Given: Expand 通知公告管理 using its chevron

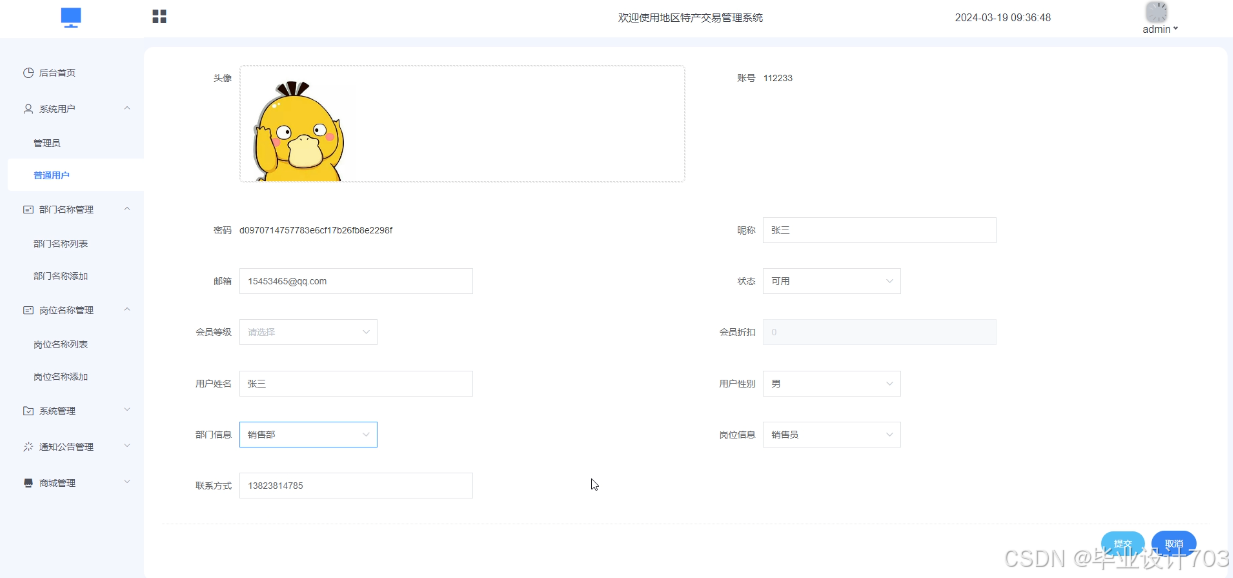Looking at the screenshot, I should [x=127, y=446].
